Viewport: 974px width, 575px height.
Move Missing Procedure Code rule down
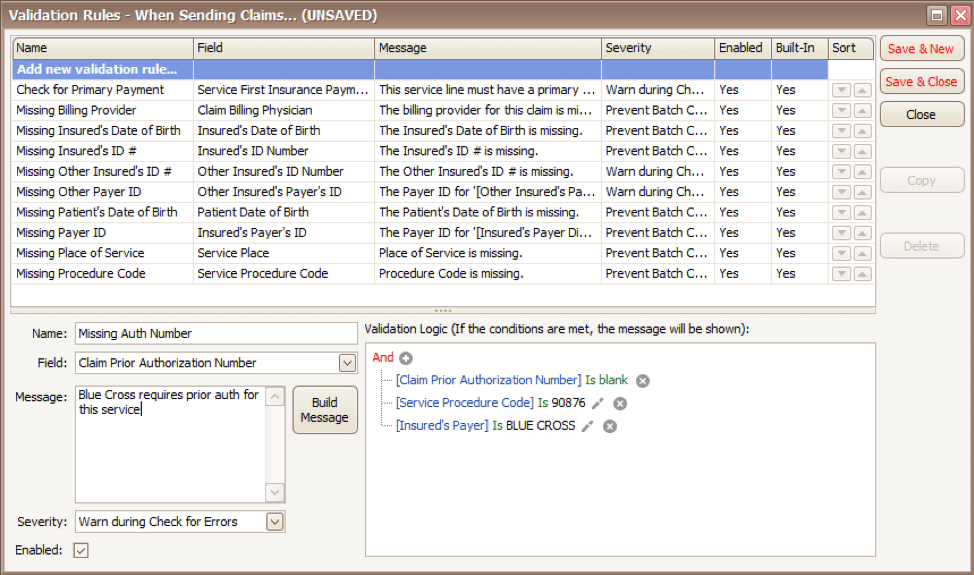pos(841,274)
